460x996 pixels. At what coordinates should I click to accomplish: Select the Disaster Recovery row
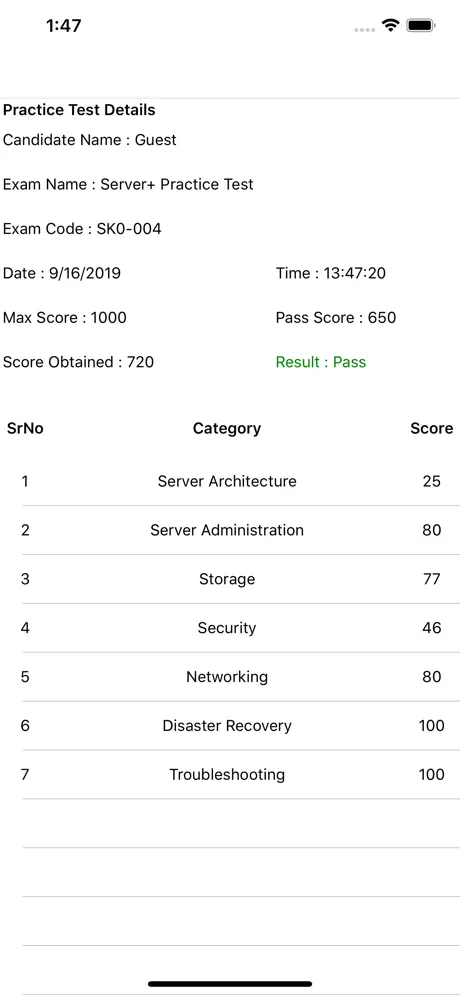(230, 725)
